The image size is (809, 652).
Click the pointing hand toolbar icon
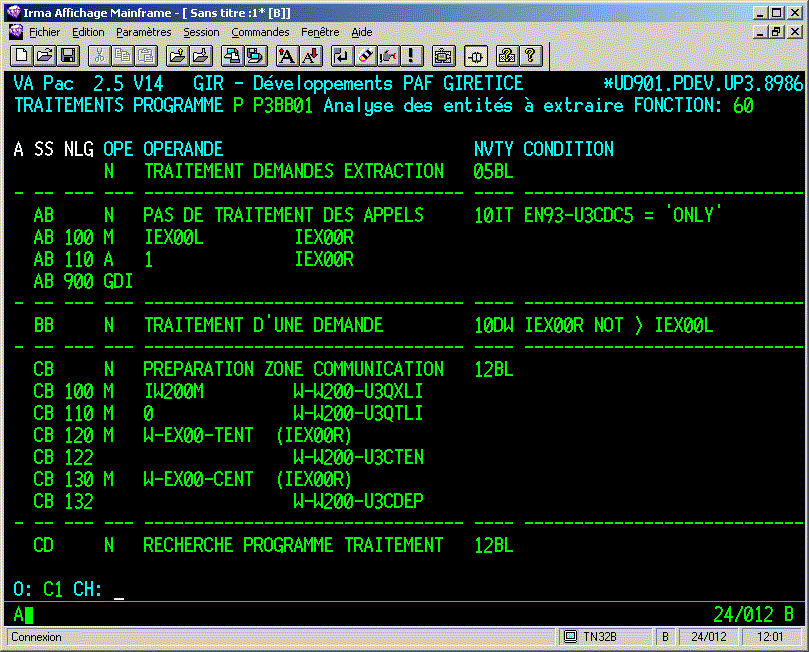tap(388, 56)
